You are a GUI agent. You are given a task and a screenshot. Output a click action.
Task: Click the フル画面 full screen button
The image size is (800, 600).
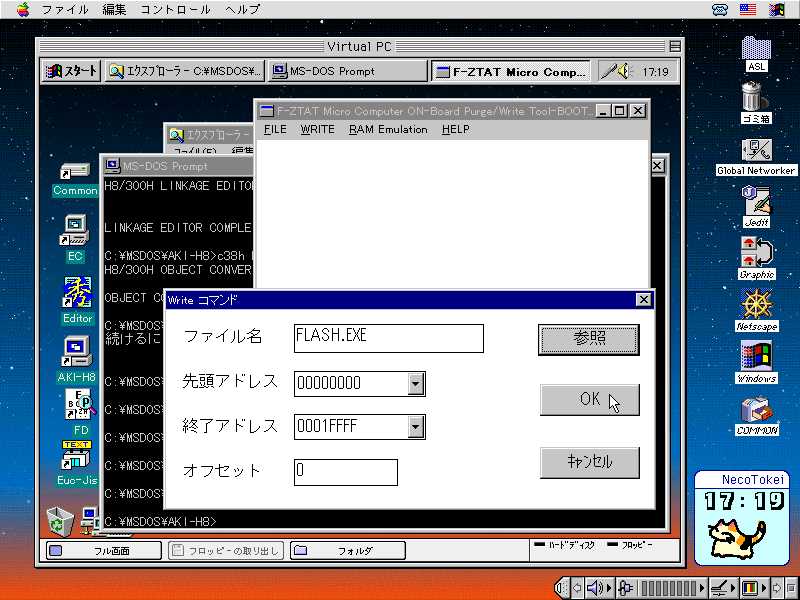pyautogui.click(x=104, y=551)
